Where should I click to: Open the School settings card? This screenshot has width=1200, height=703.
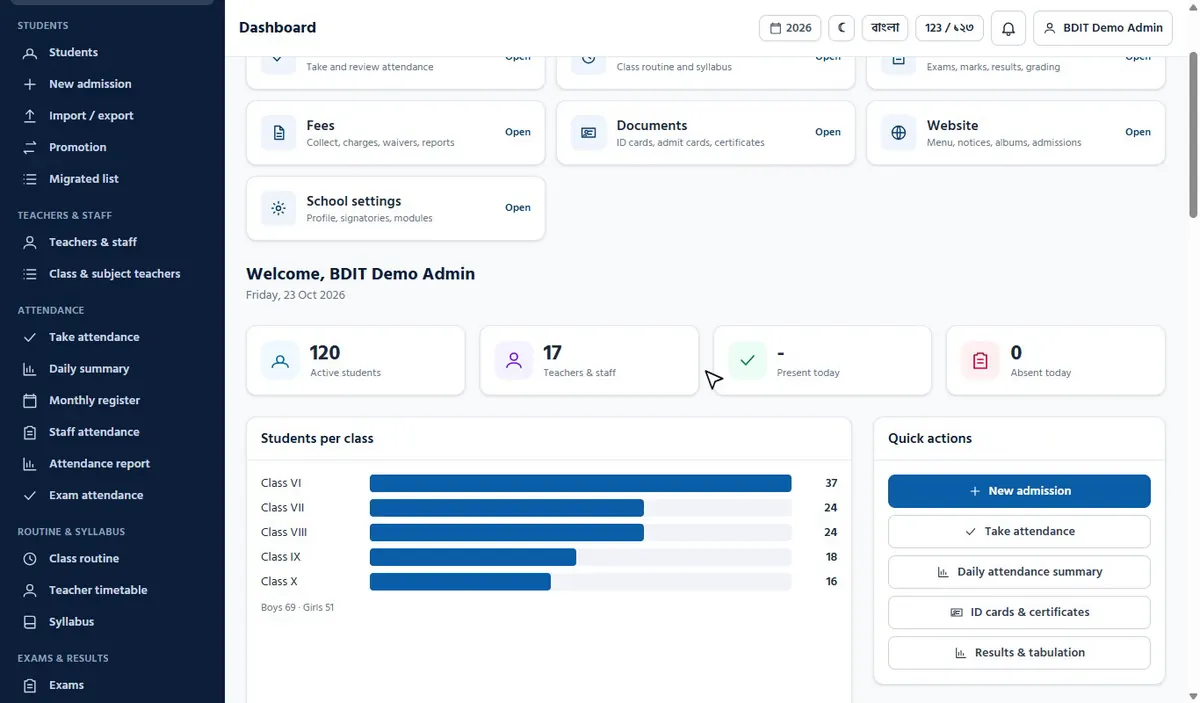[396, 208]
